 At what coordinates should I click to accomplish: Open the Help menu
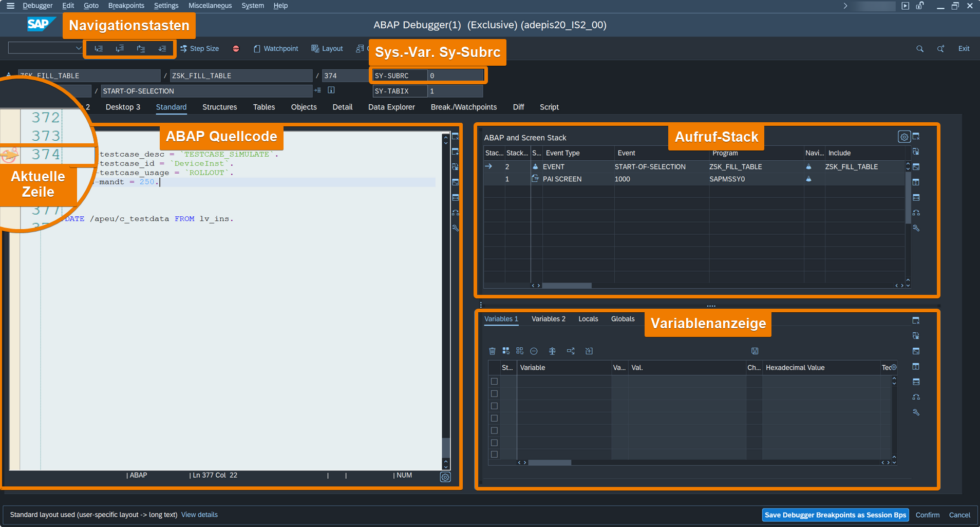click(x=281, y=6)
